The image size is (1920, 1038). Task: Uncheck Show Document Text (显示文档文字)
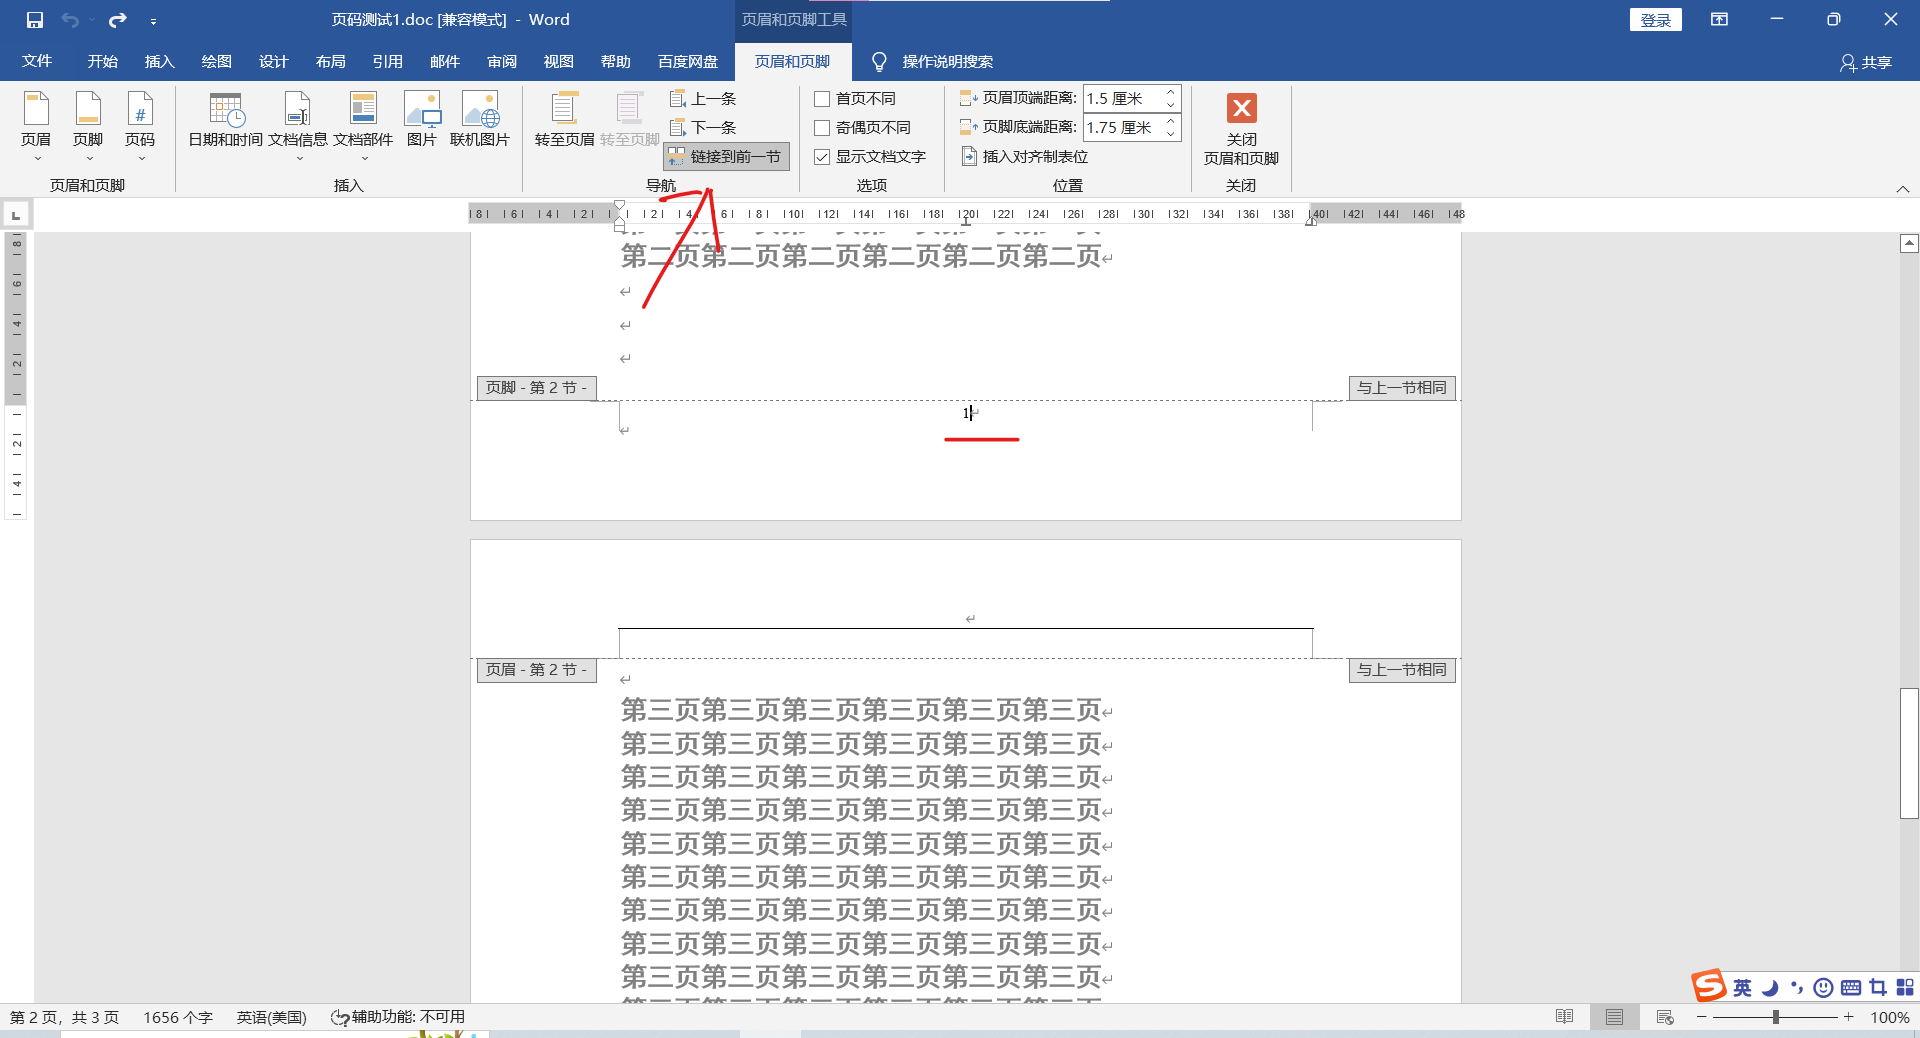pyautogui.click(x=870, y=157)
